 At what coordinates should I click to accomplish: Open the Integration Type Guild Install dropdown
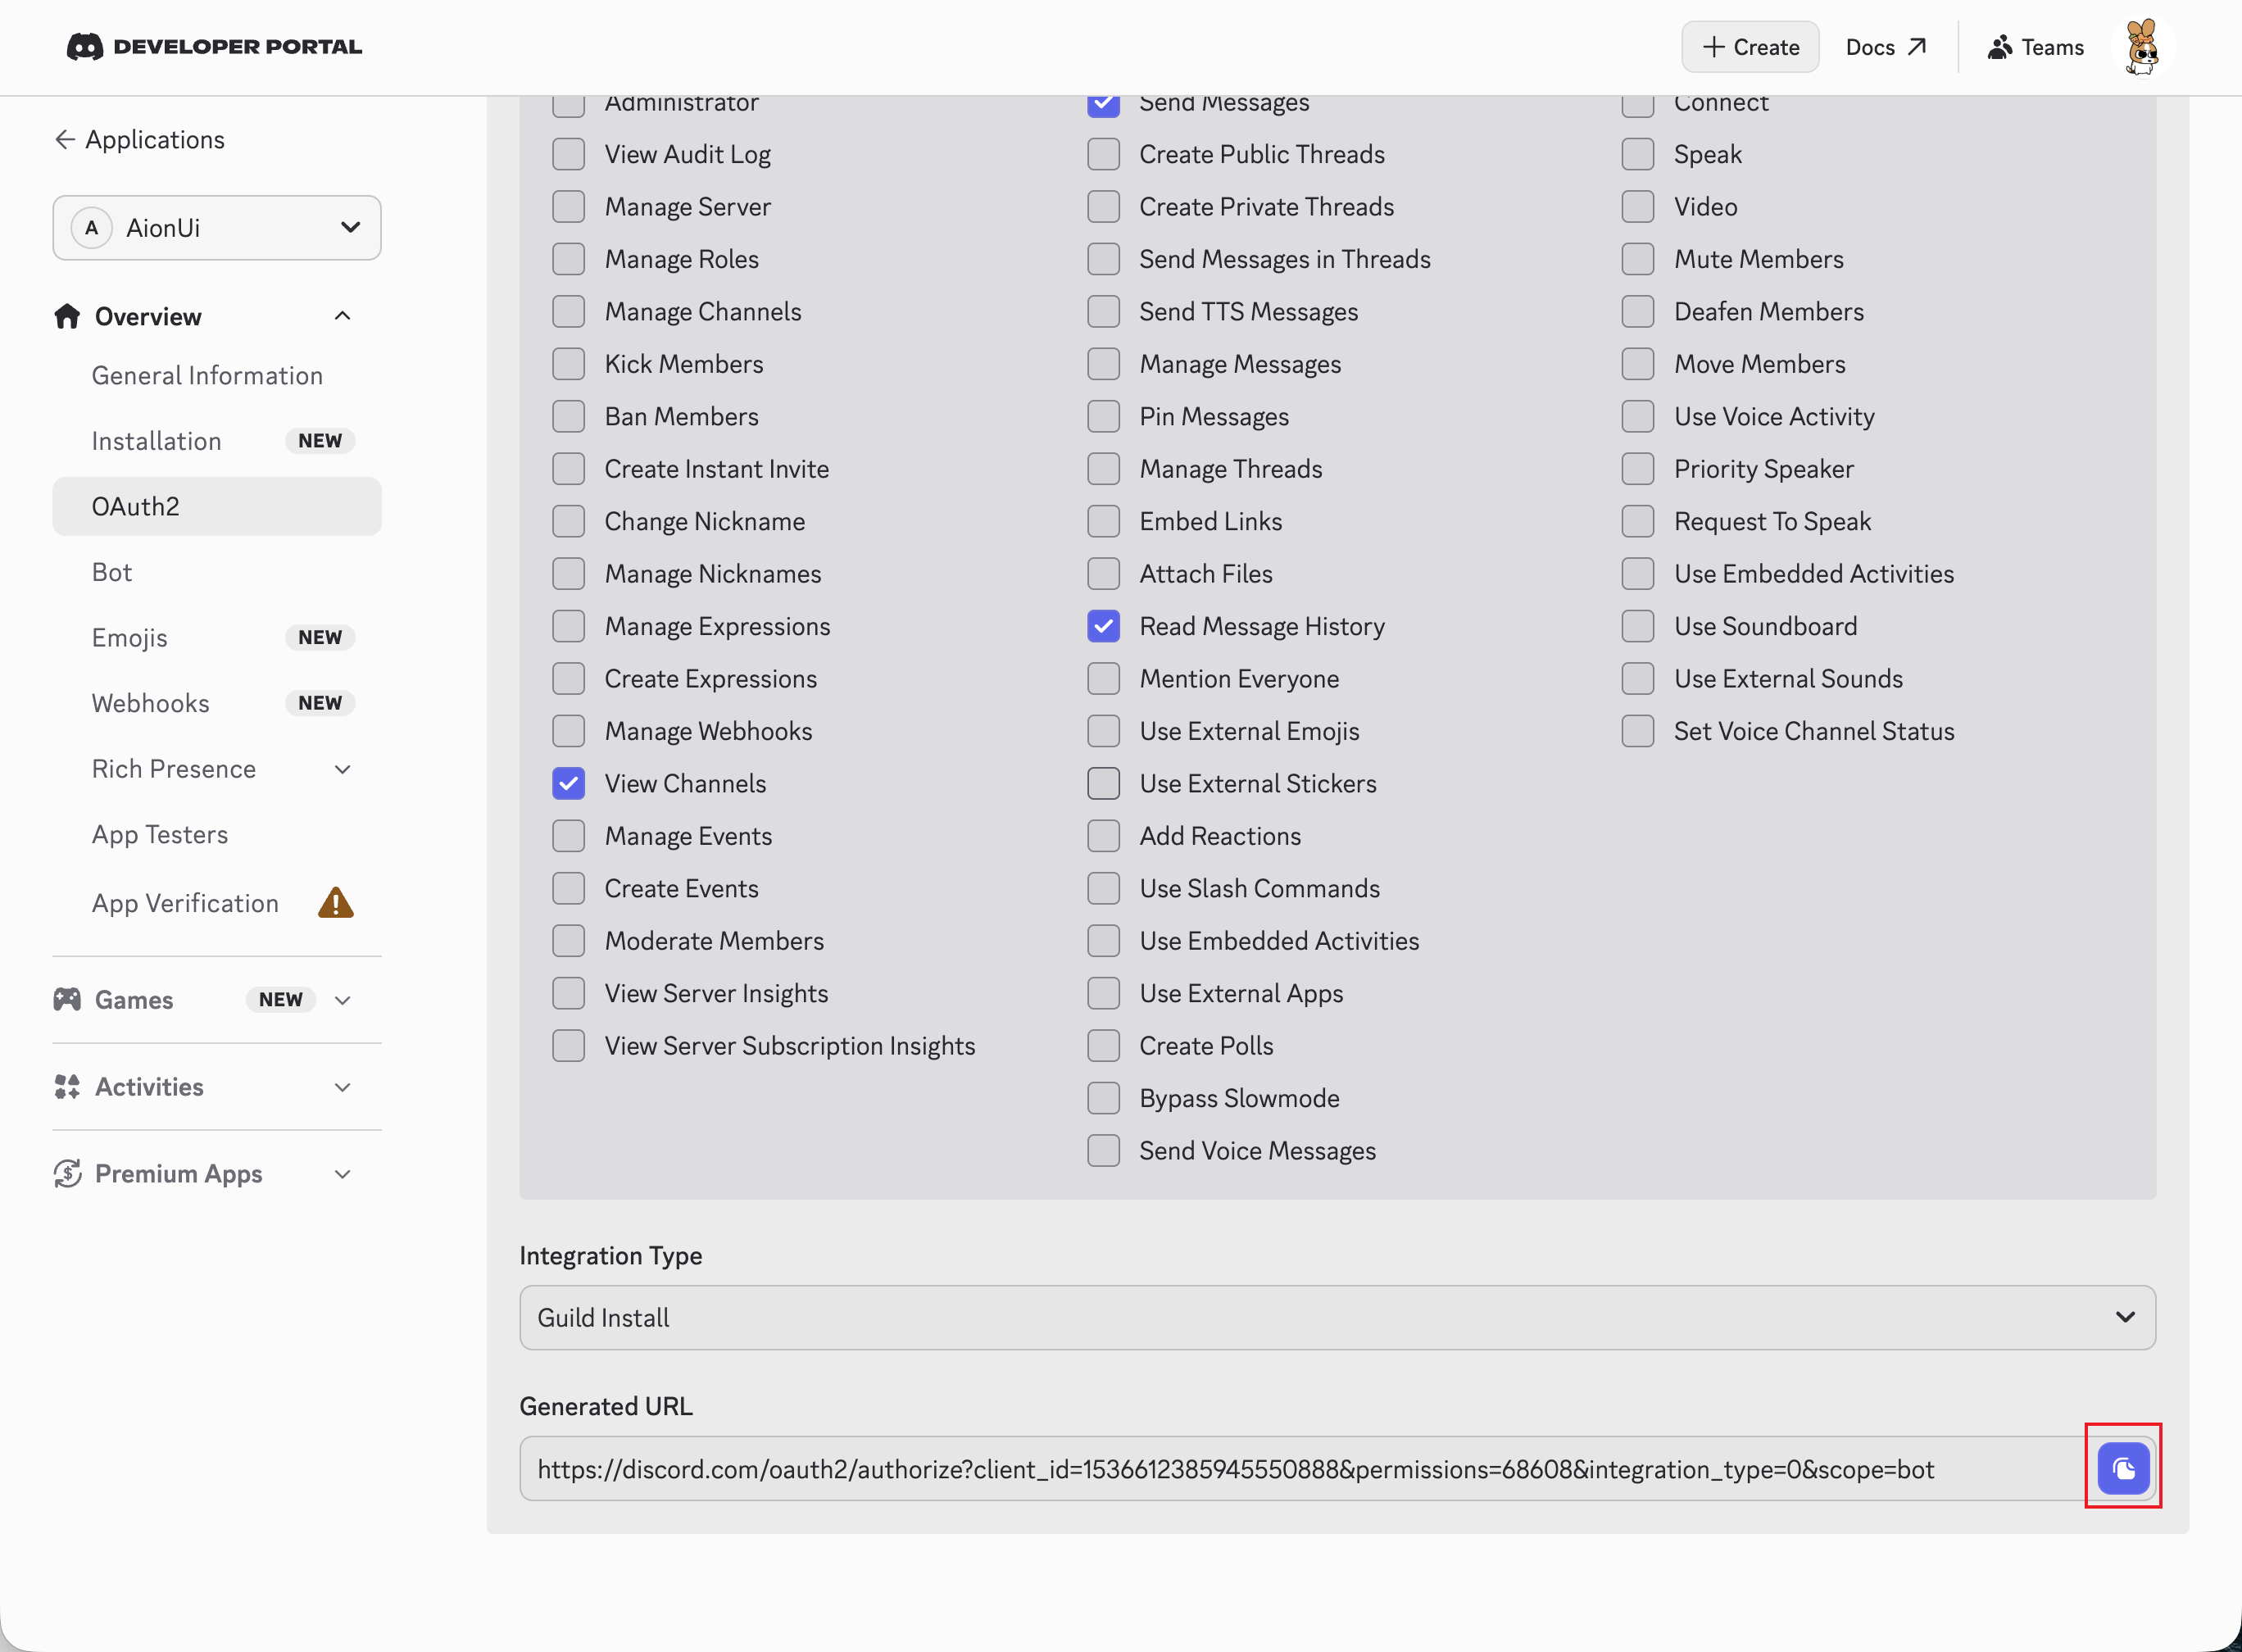(x=1337, y=1317)
